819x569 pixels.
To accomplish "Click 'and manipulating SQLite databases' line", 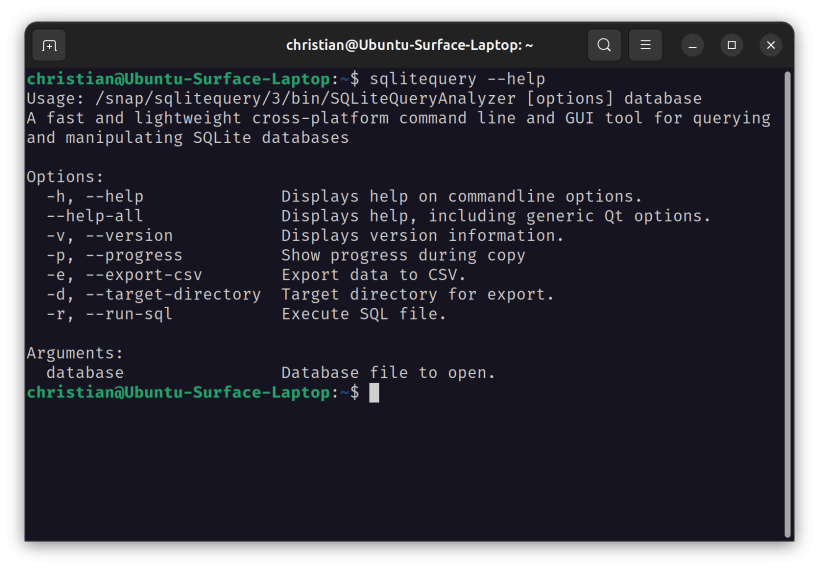I will pos(188,138).
